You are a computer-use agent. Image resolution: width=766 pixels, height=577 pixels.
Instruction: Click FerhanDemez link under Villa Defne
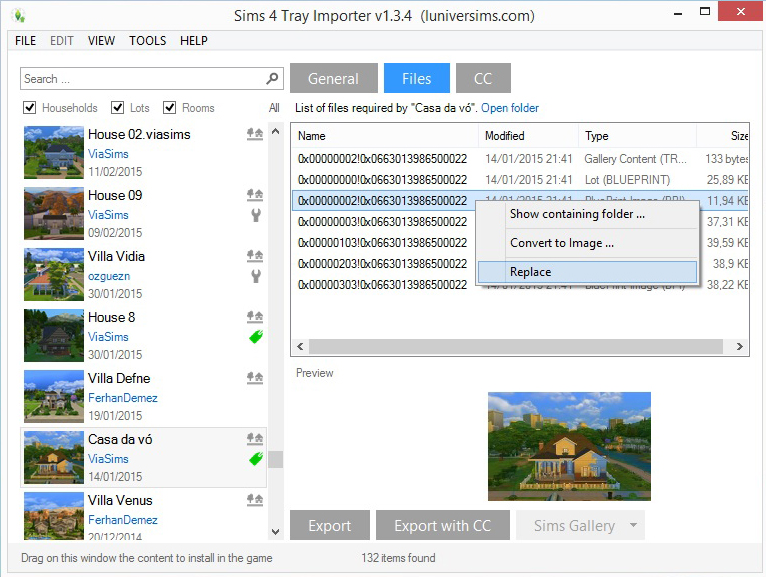click(123, 398)
